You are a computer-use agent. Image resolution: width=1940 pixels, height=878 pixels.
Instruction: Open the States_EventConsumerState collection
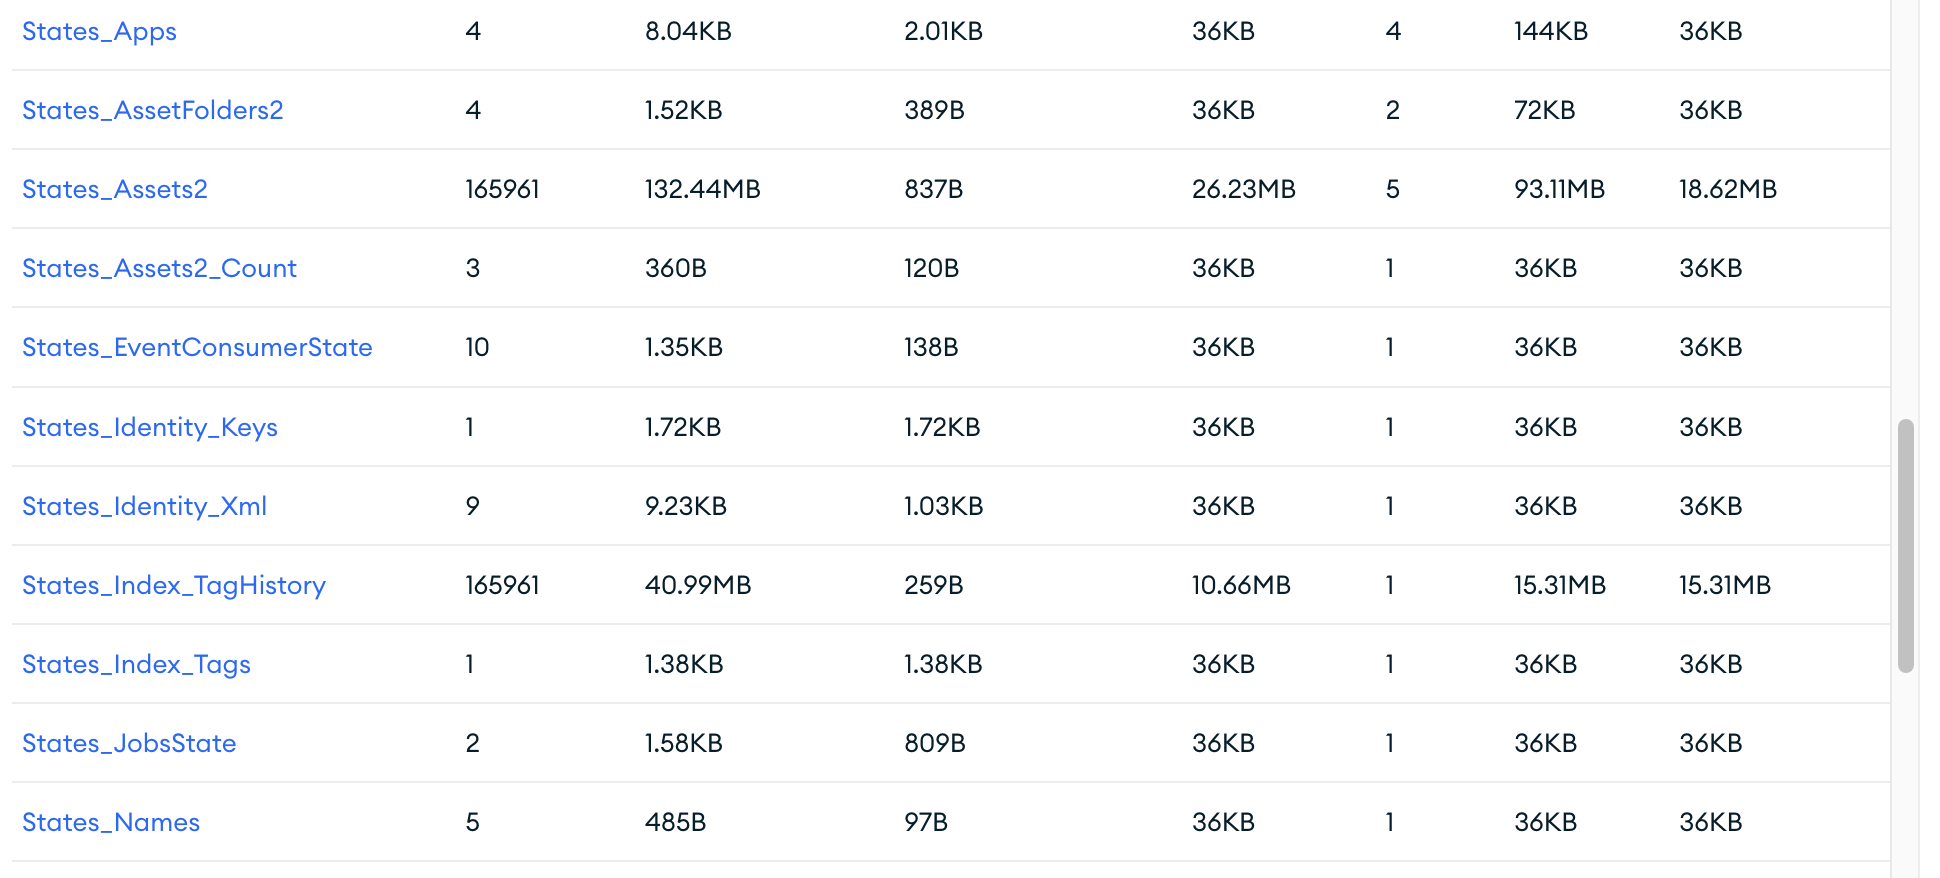click(197, 347)
